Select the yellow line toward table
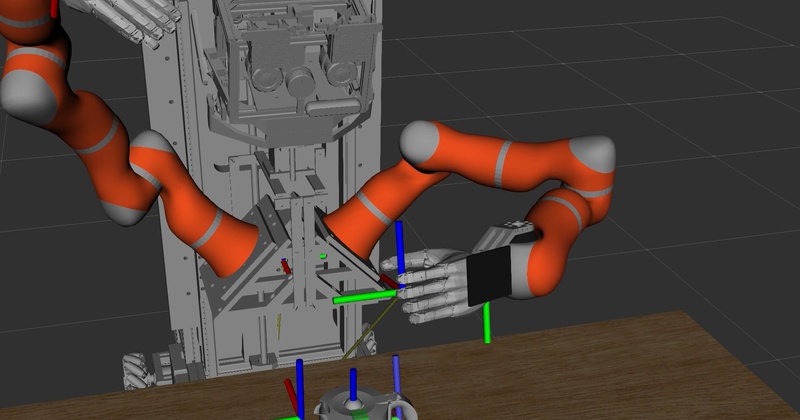Screen dimensions: 800x420 [x=369, y=329]
